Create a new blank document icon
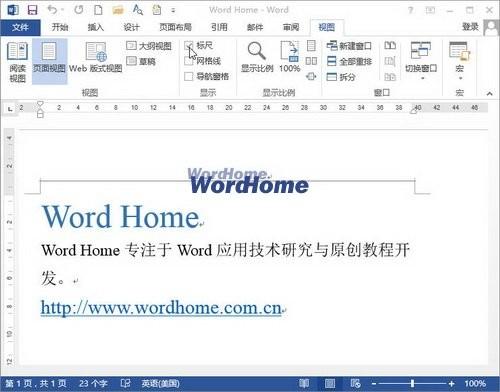Viewport: 500px width, 392px height. [x=98, y=10]
